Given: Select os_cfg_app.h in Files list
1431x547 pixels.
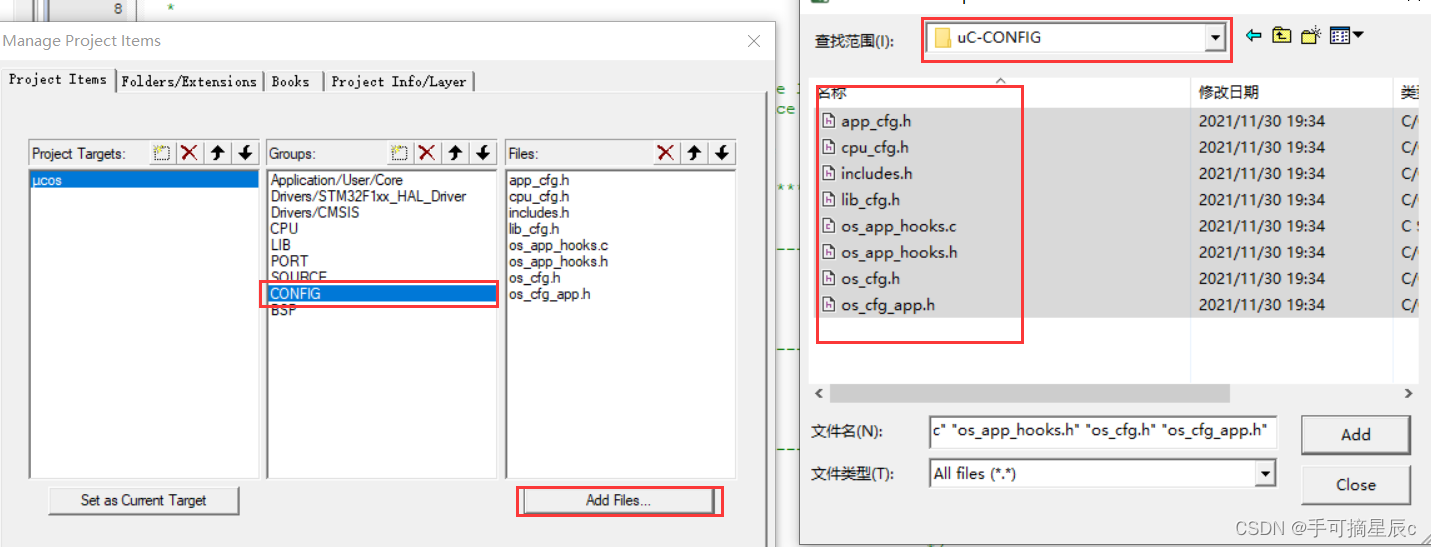Looking at the screenshot, I should tap(550, 294).
